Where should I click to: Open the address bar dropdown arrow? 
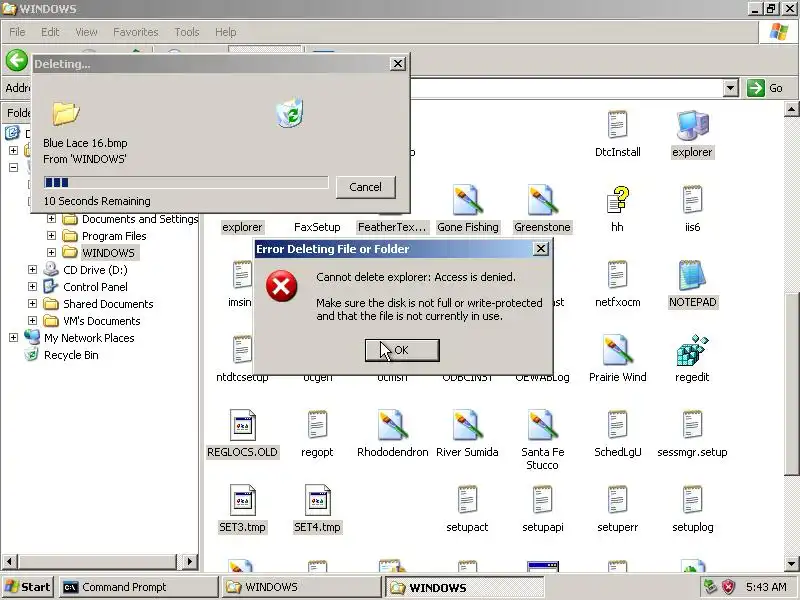click(x=731, y=88)
